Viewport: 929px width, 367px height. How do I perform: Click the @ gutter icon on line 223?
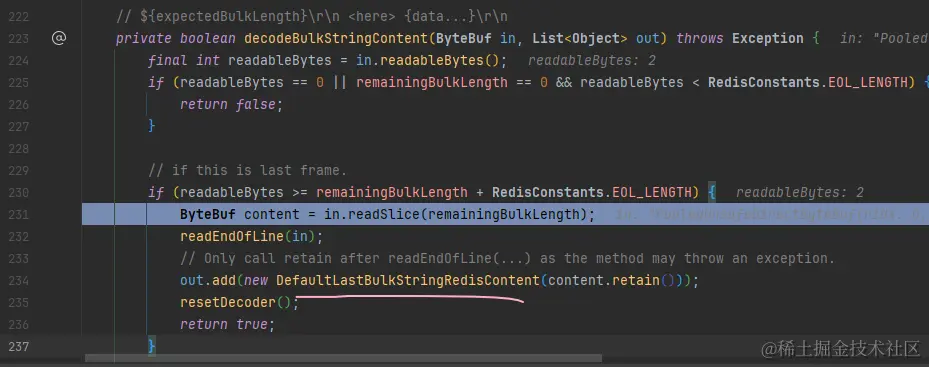coord(59,39)
